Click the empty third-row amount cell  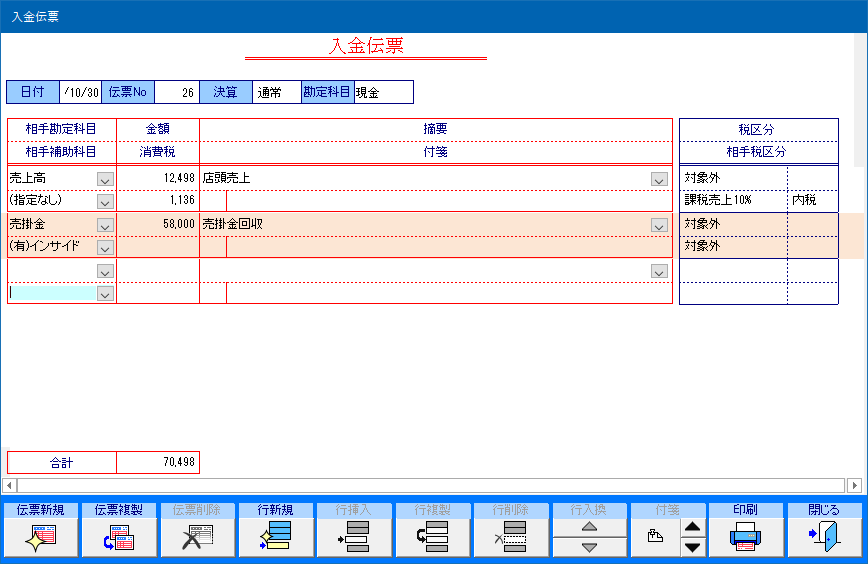(158, 271)
